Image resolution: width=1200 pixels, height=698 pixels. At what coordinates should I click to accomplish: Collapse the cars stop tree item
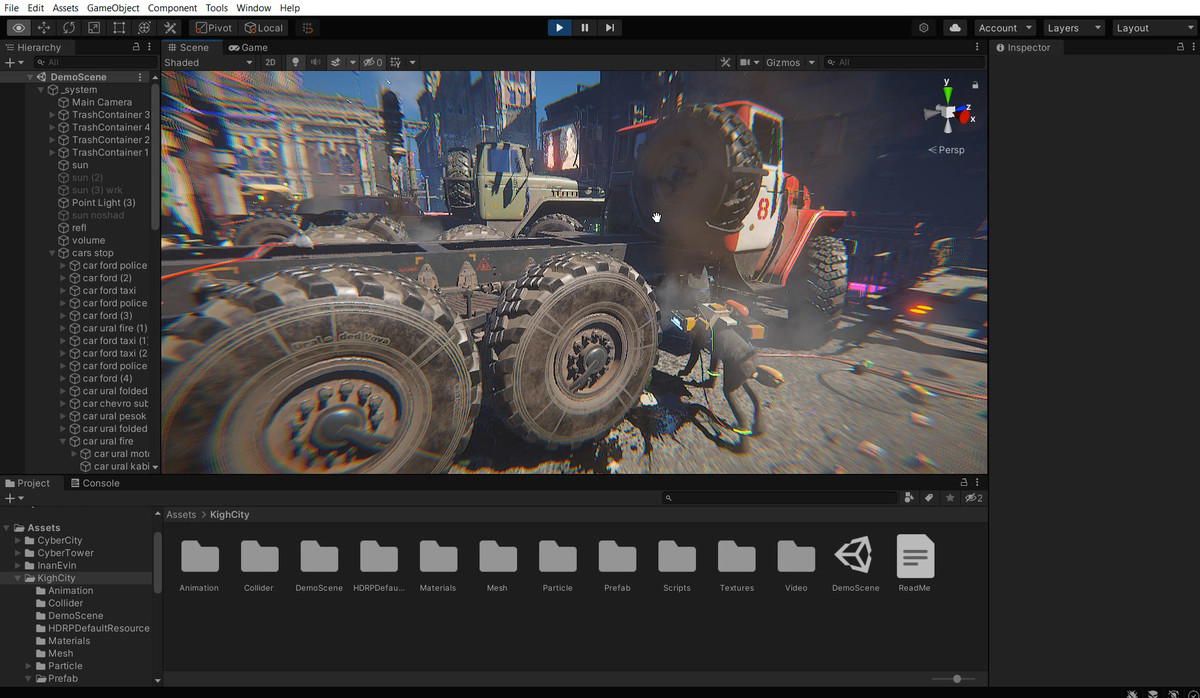click(x=53, y=253)
